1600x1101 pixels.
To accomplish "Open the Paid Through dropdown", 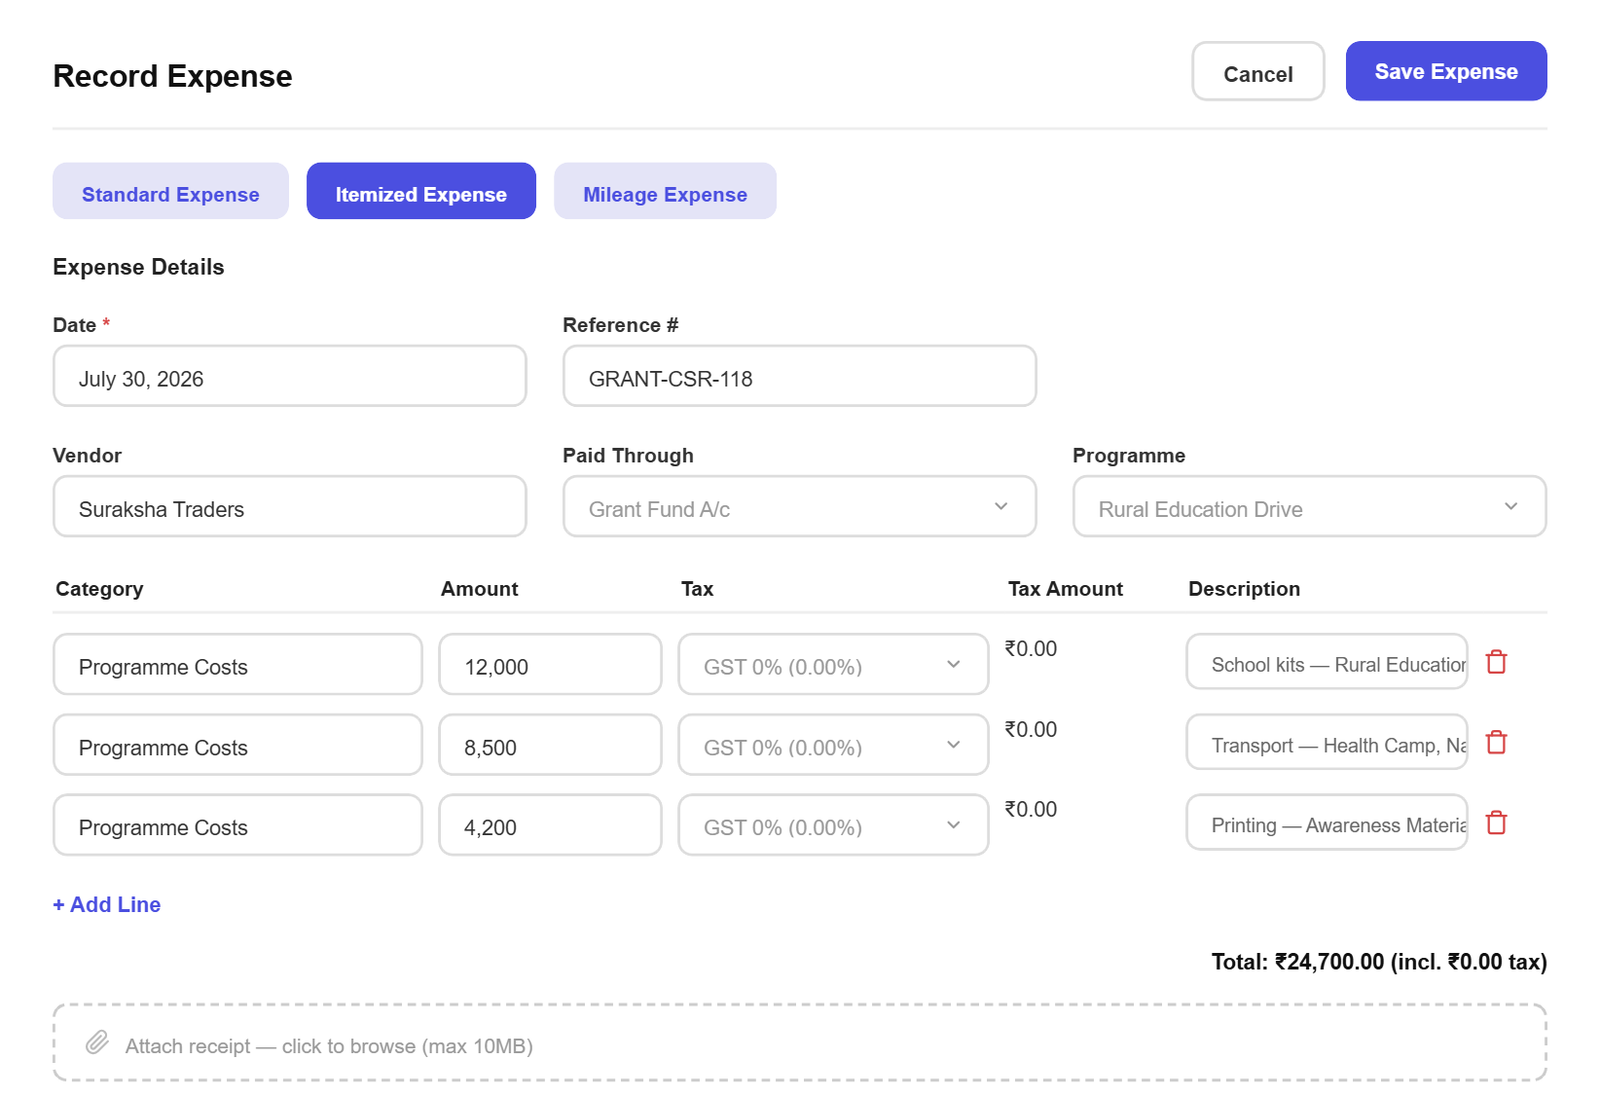I will click(x=799, y=506).
